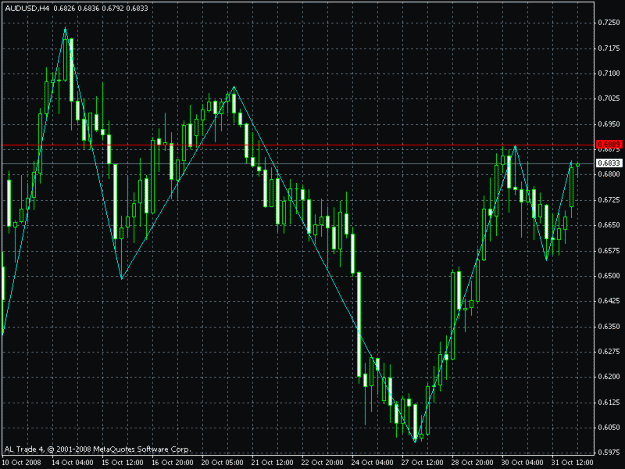Image resolution: width=625 pixels, height=469 pixels.
Task: Click the 0.5975 price scale value
Action: pos(609,453)
